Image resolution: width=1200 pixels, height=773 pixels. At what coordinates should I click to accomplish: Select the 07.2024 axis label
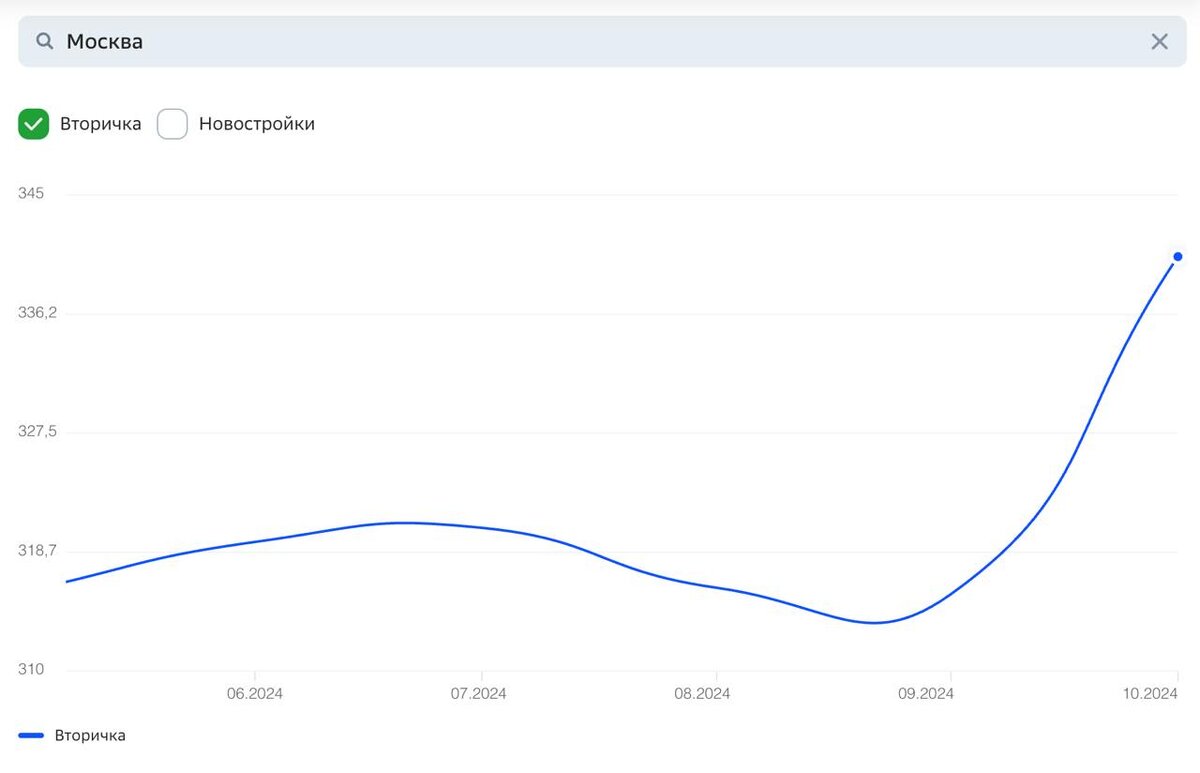pos(479,694)
